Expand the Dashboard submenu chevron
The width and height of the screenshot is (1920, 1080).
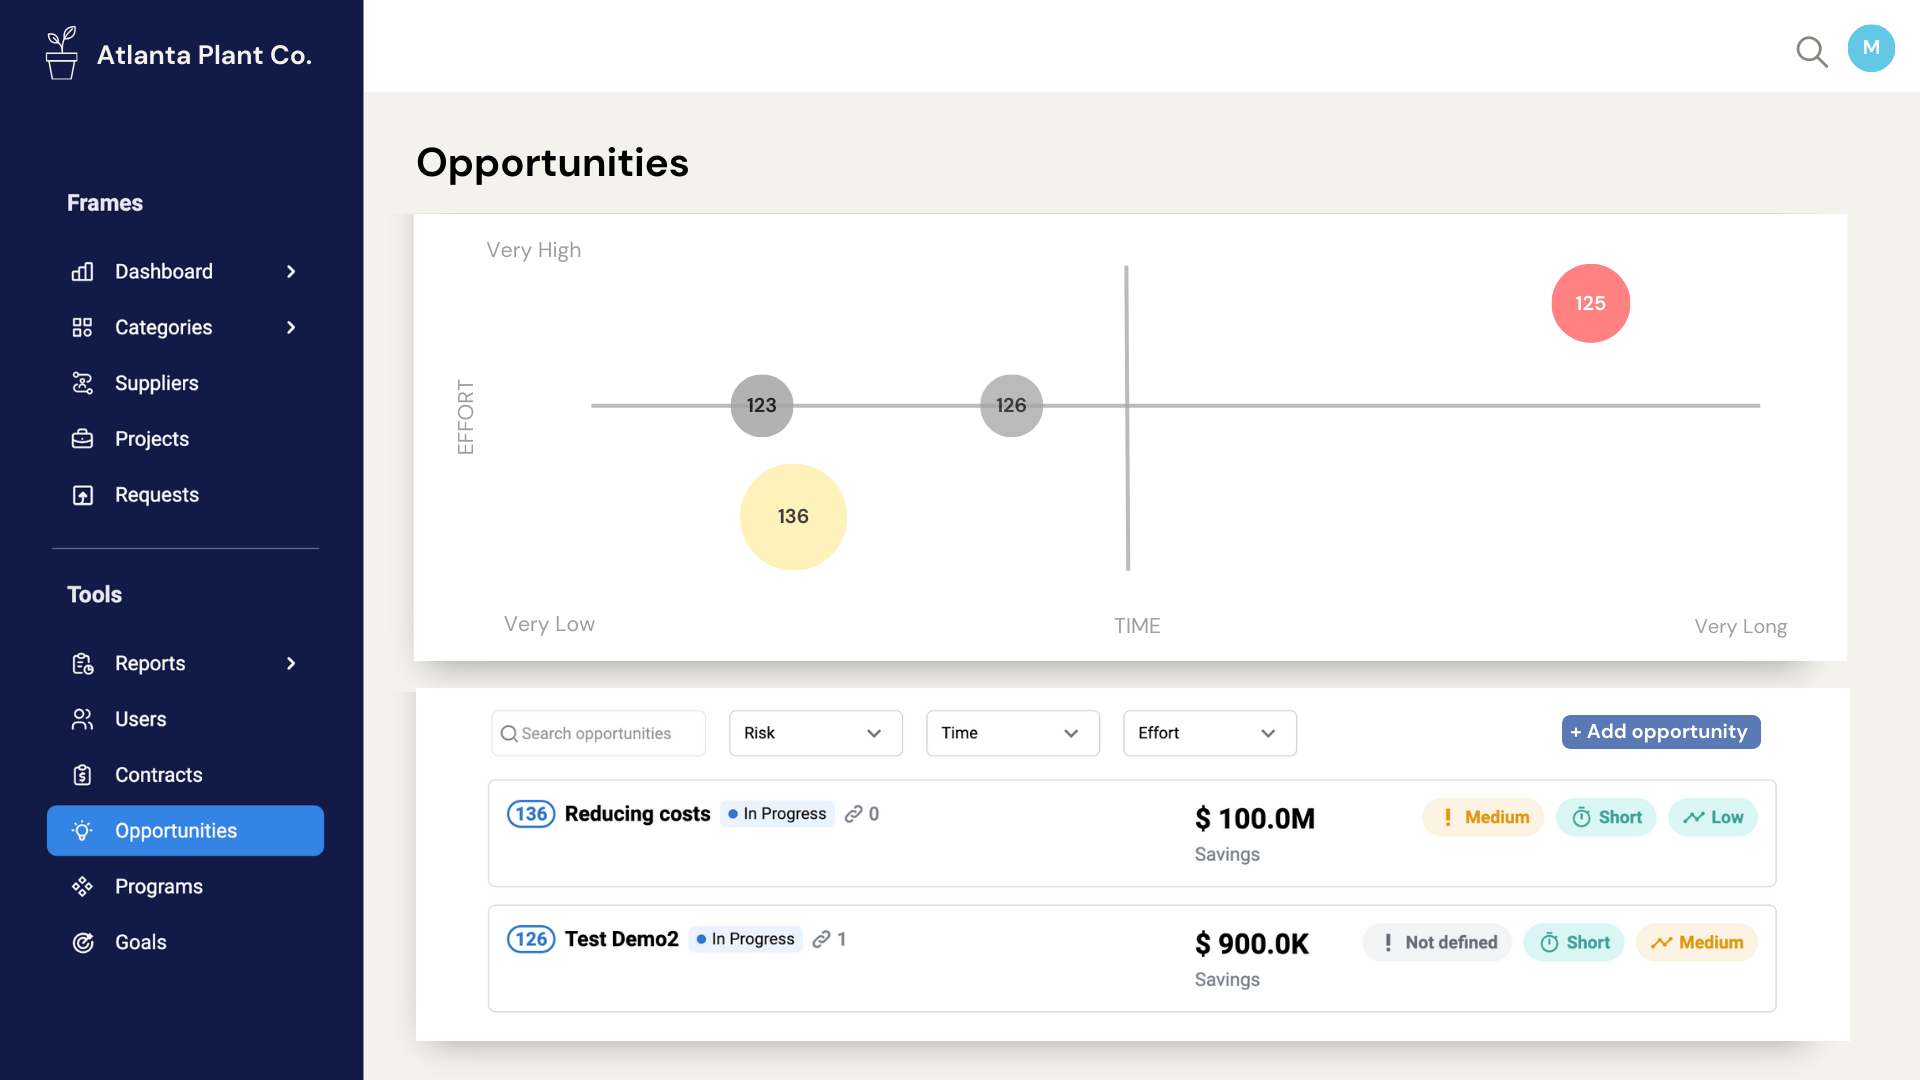[291, 272]
